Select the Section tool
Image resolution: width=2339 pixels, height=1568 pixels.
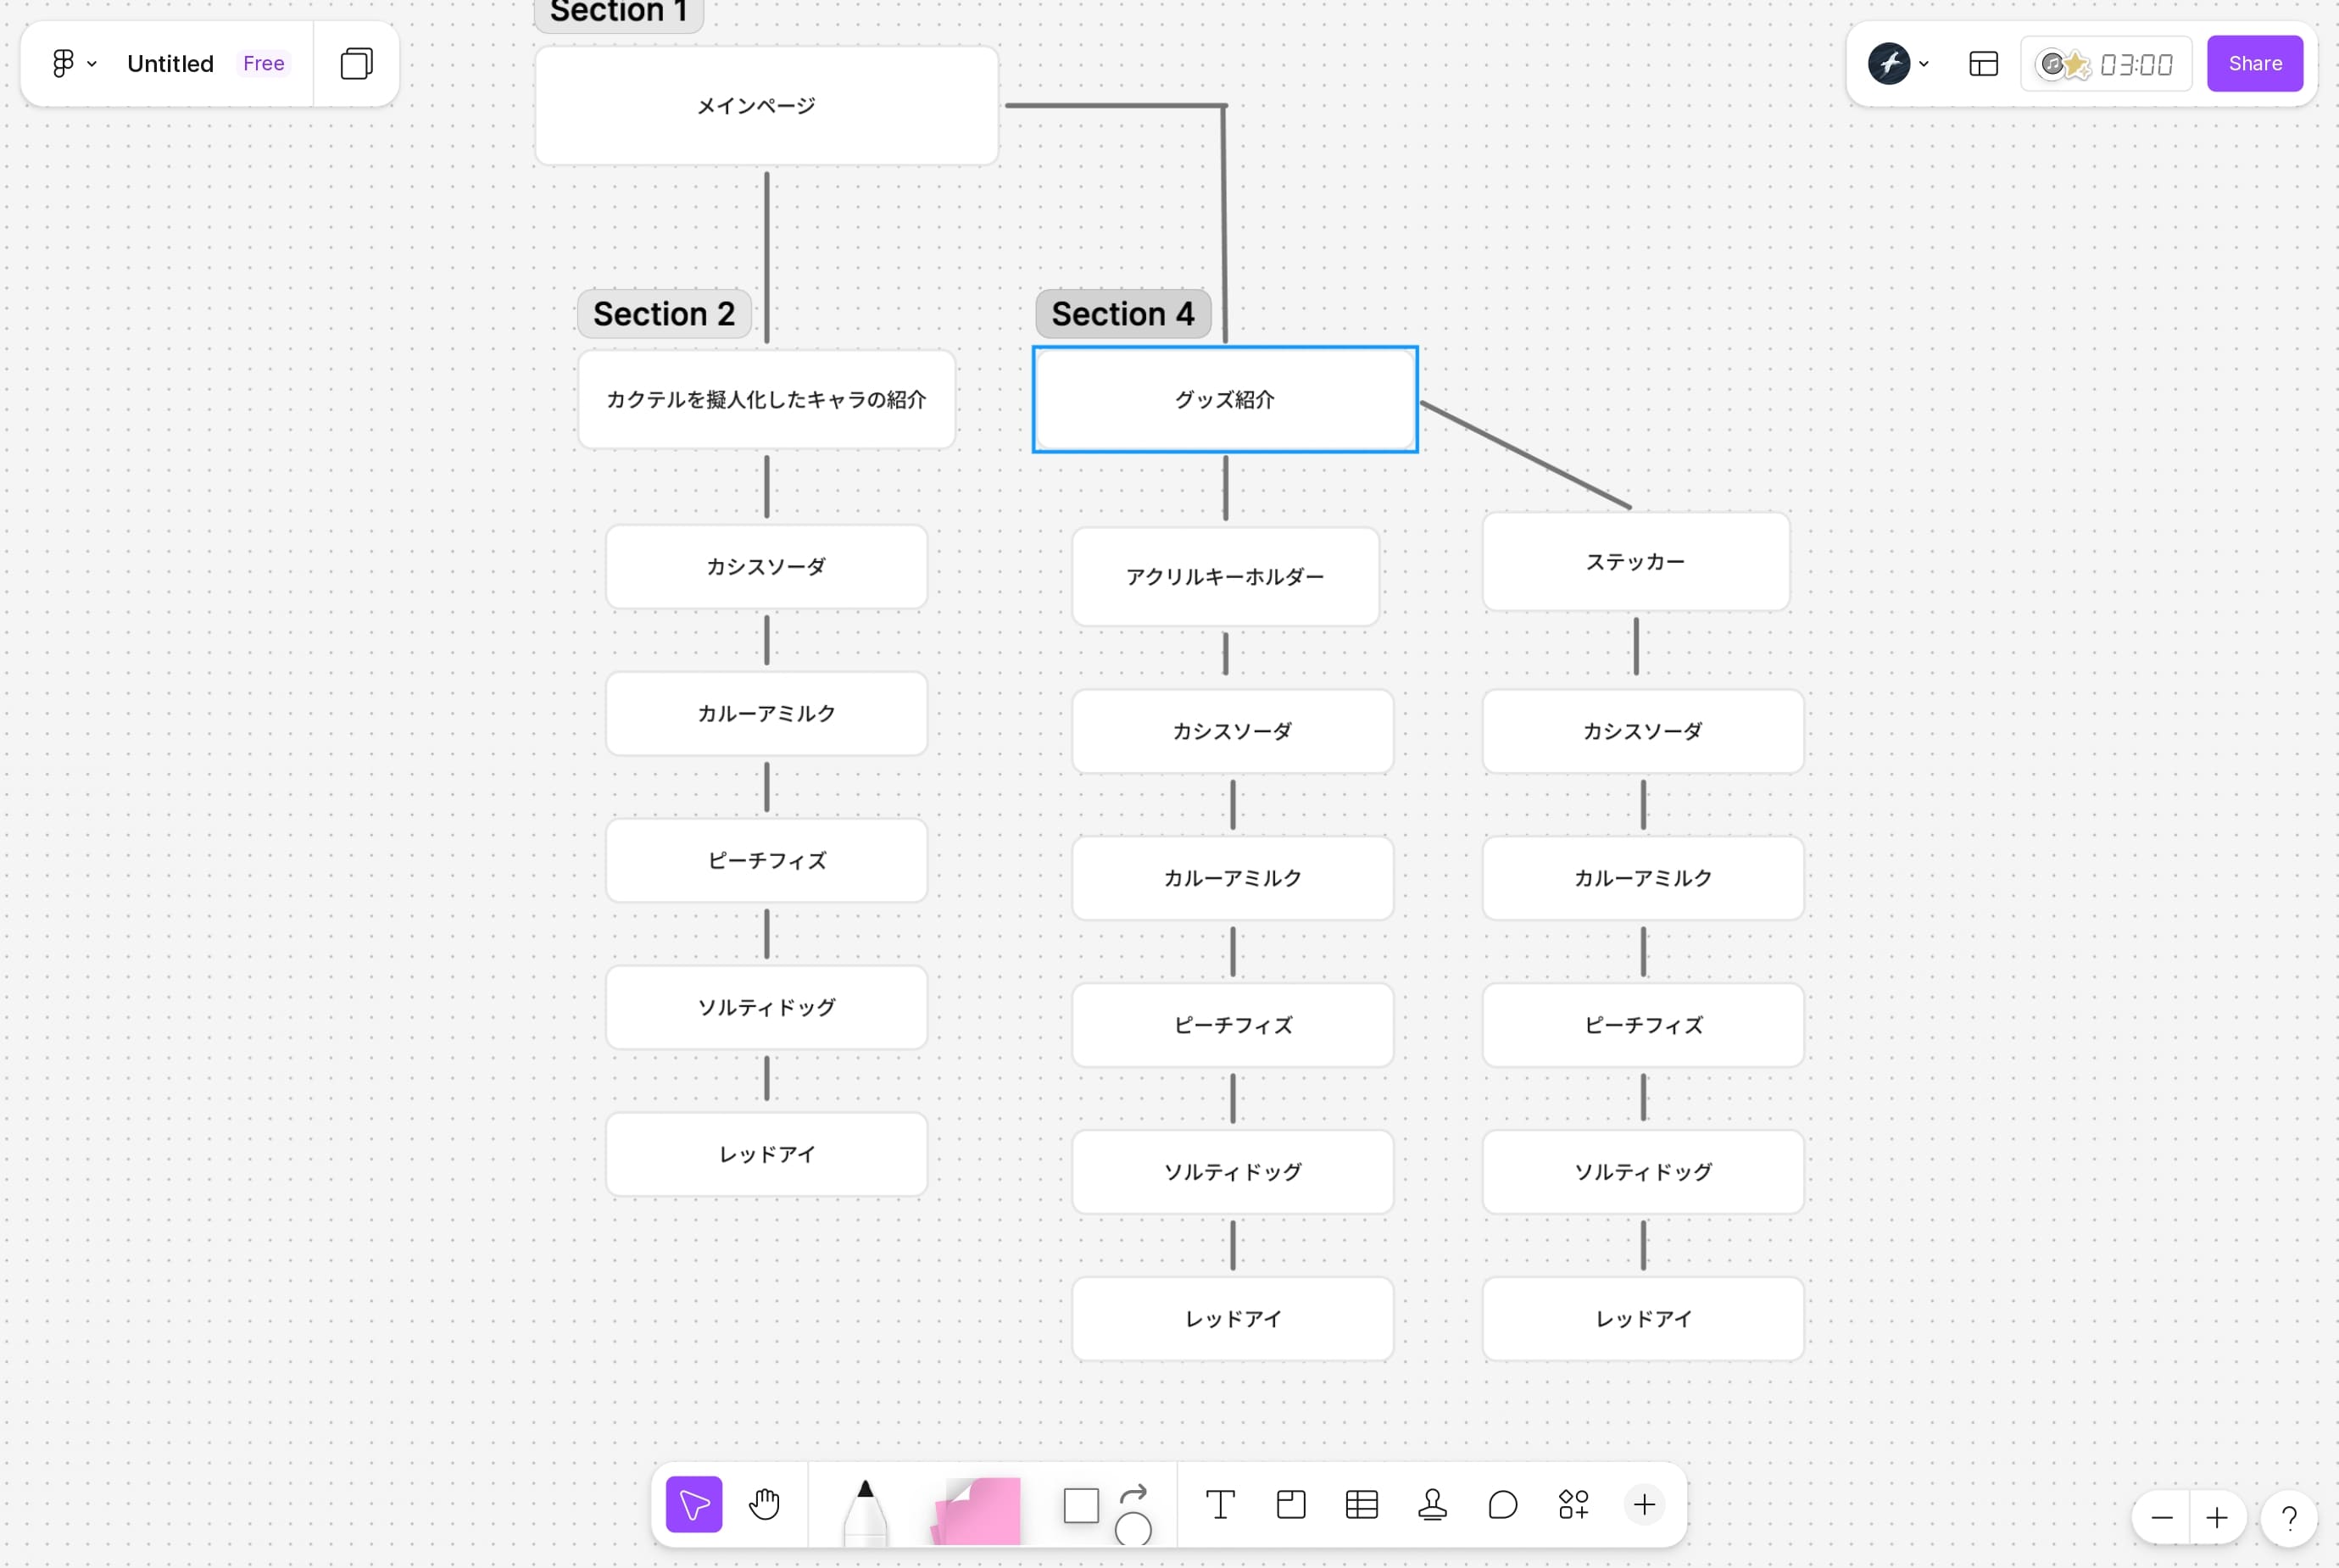pyautogui.click(x=1291, y=1504)
